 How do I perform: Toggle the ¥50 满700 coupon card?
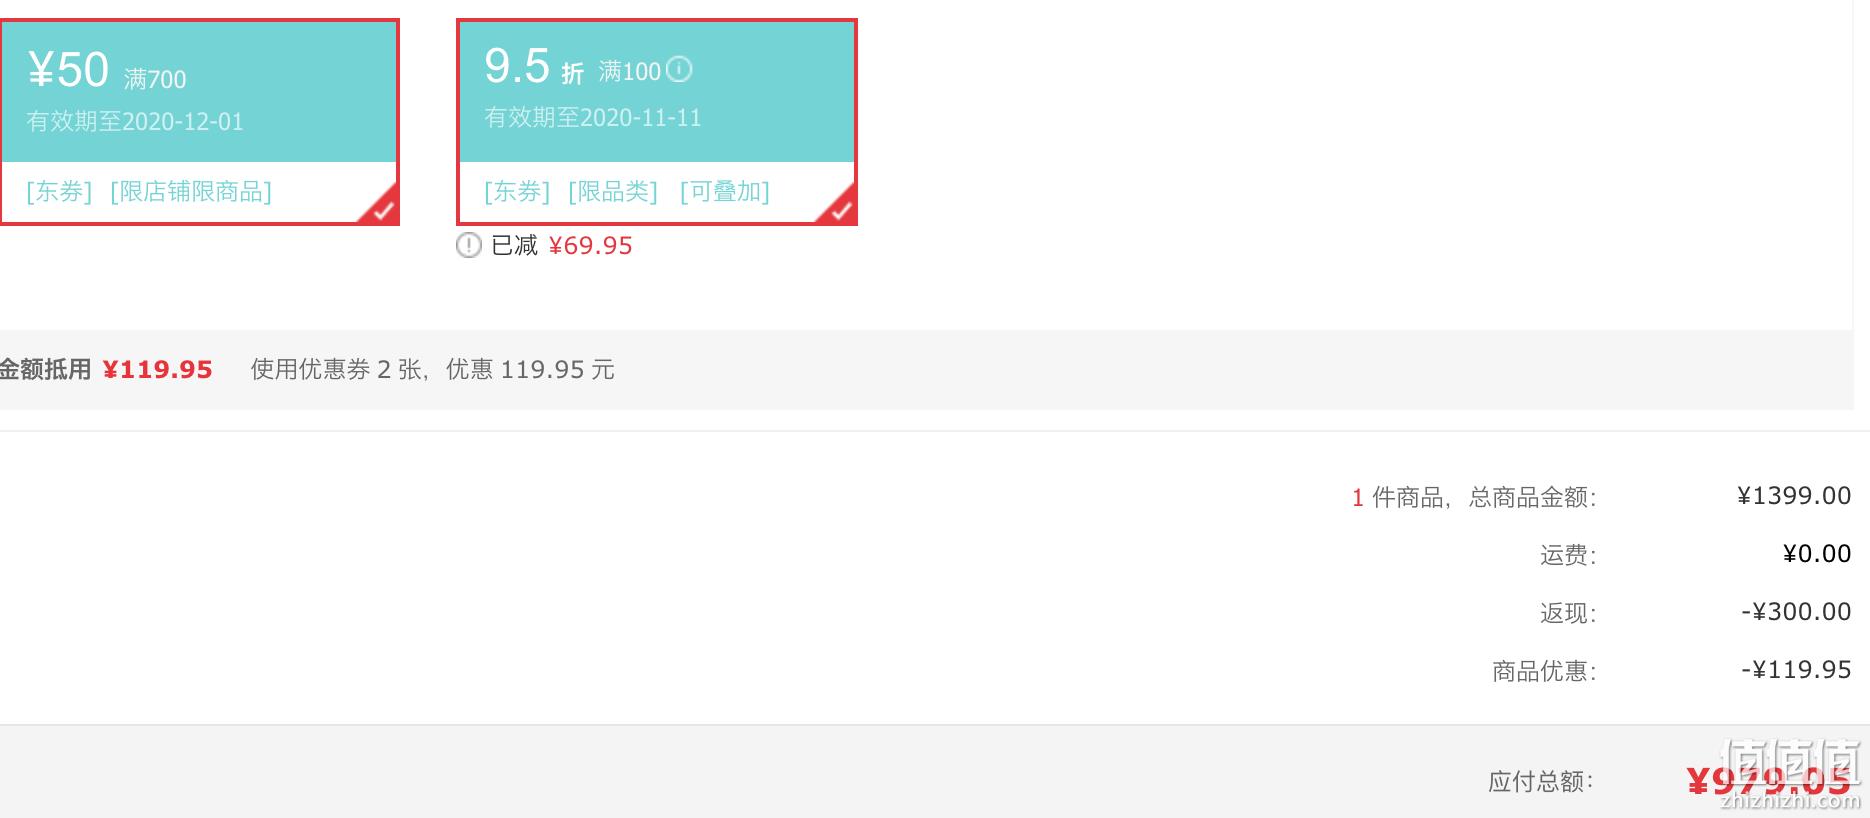click(x=199, y=122)
